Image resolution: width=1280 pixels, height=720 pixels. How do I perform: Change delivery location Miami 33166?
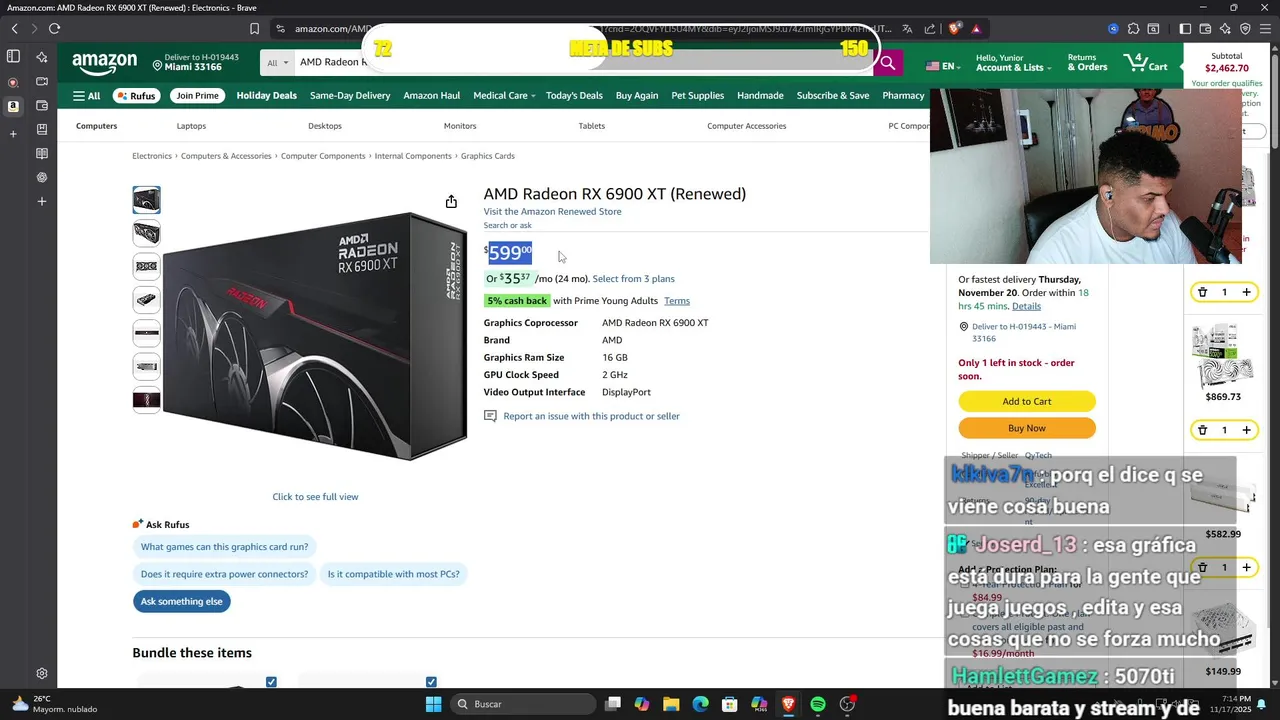(x=196, y=62)
